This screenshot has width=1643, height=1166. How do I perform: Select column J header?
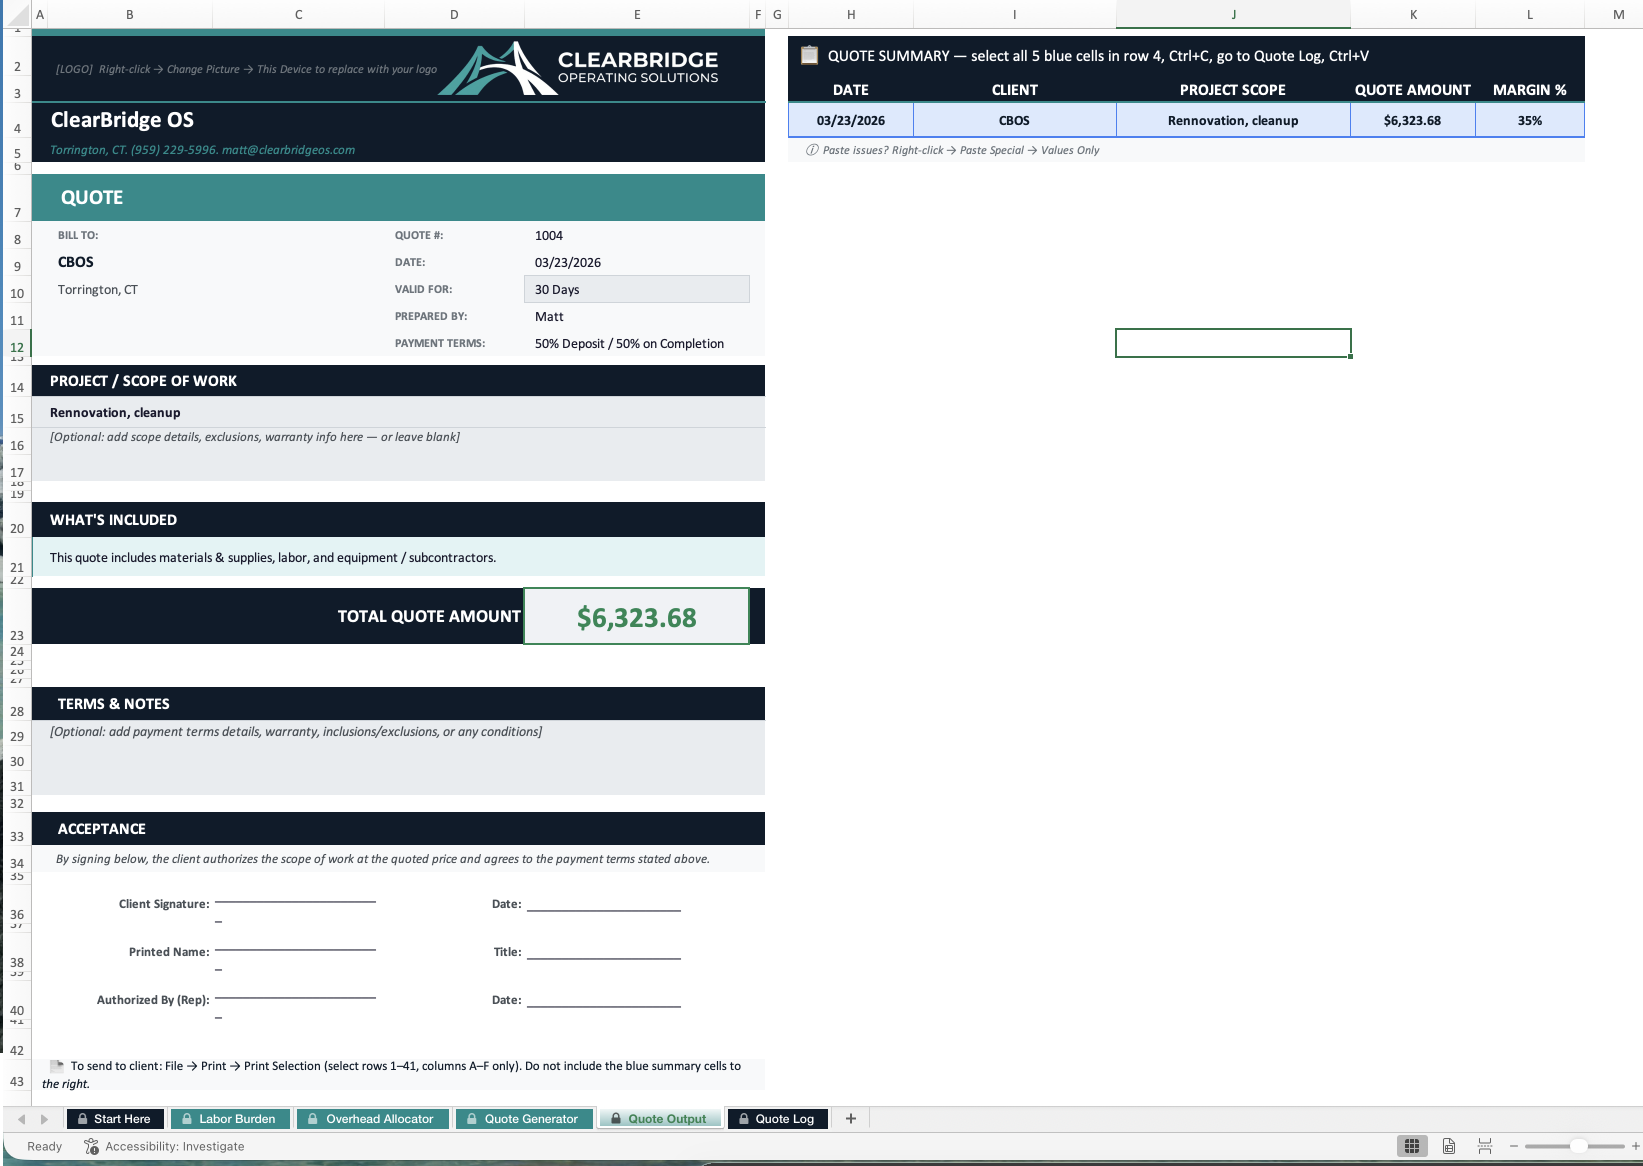[x=1233, y=14]
